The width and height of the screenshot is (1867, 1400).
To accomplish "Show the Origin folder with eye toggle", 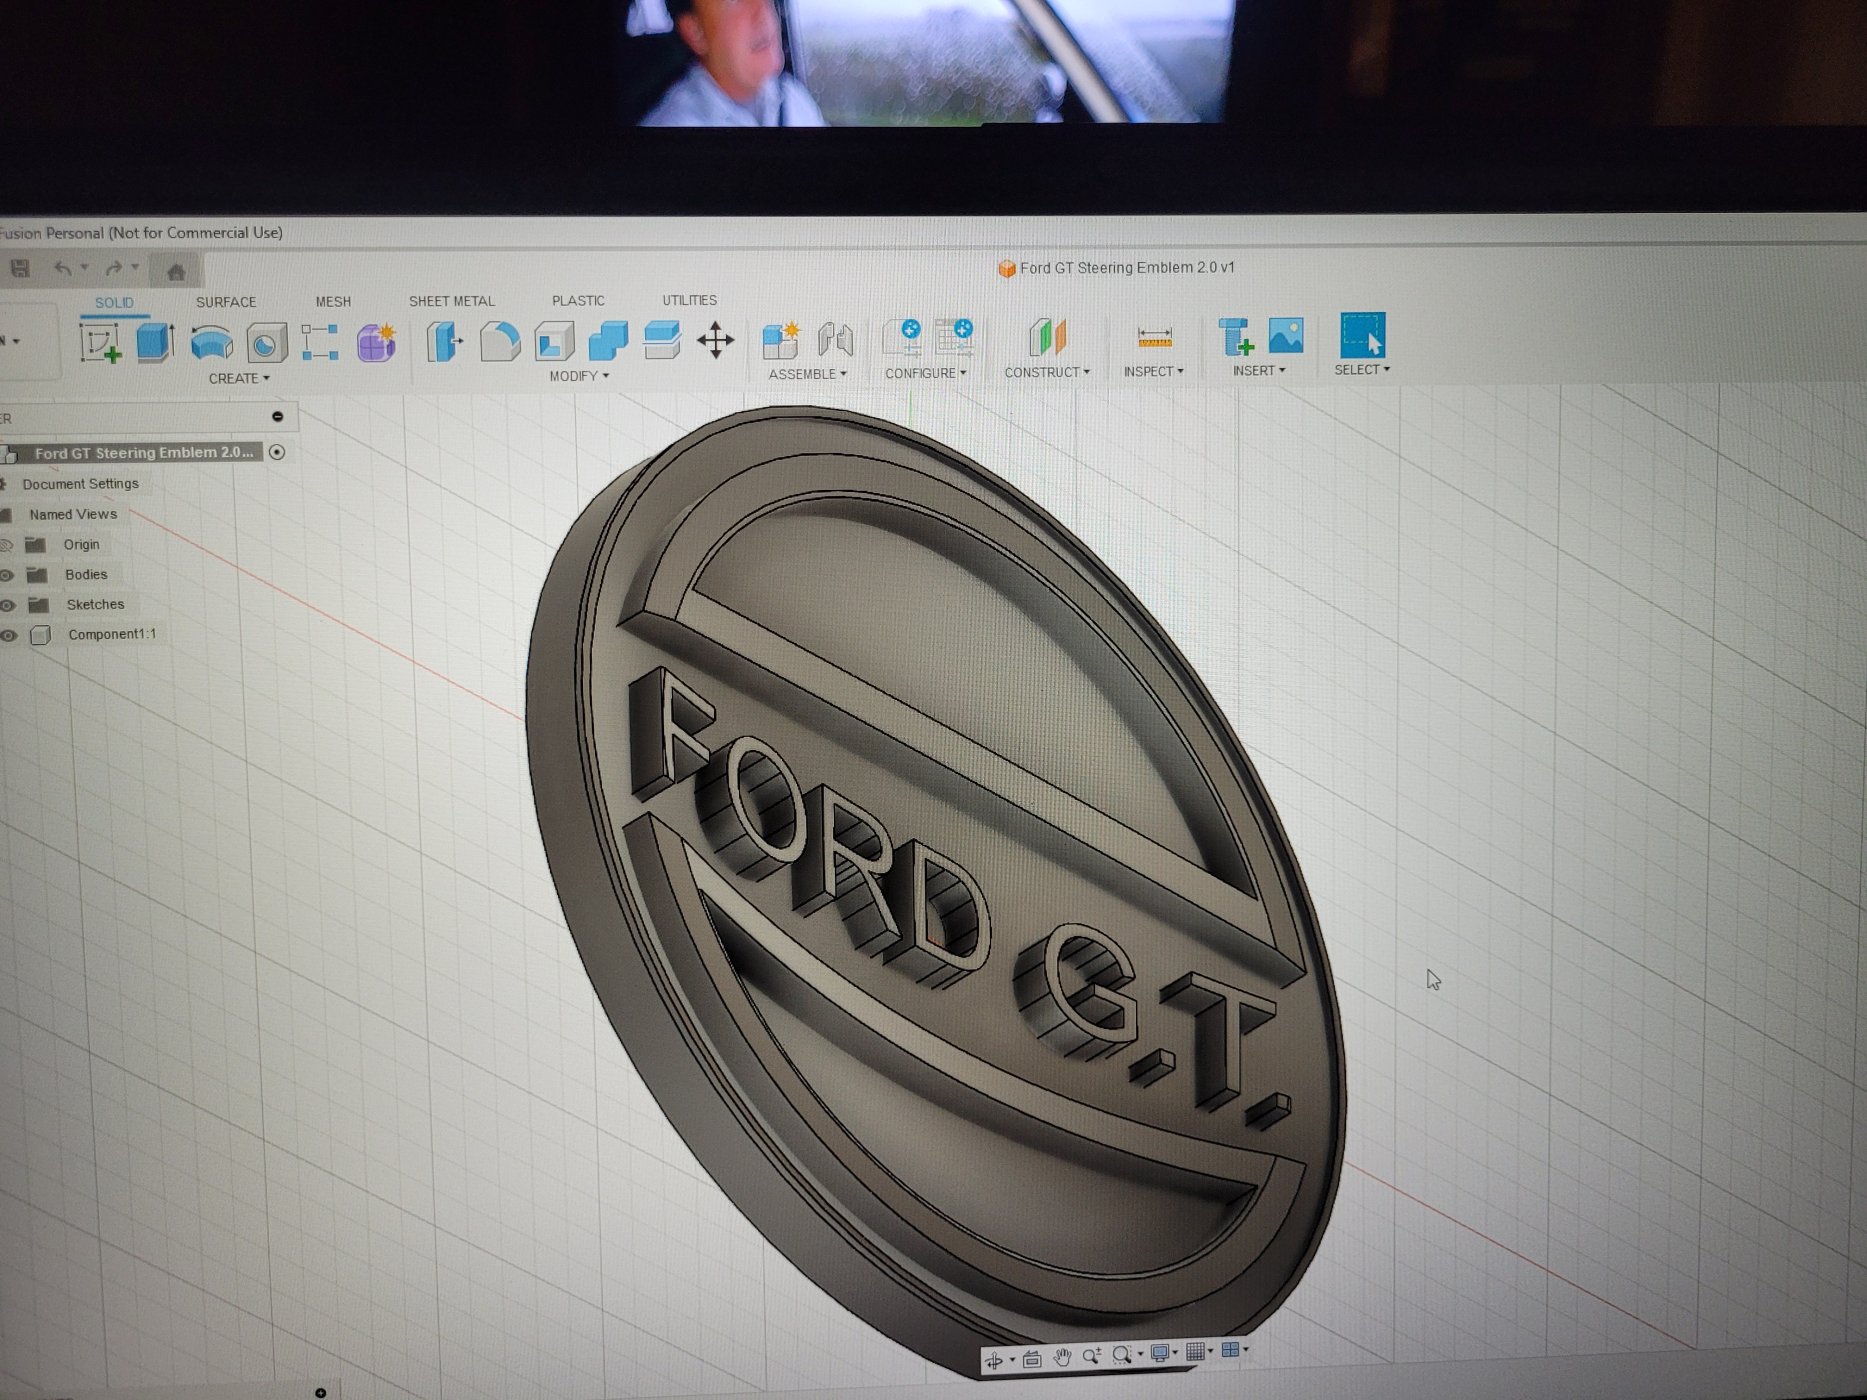I will pos(6,545).
